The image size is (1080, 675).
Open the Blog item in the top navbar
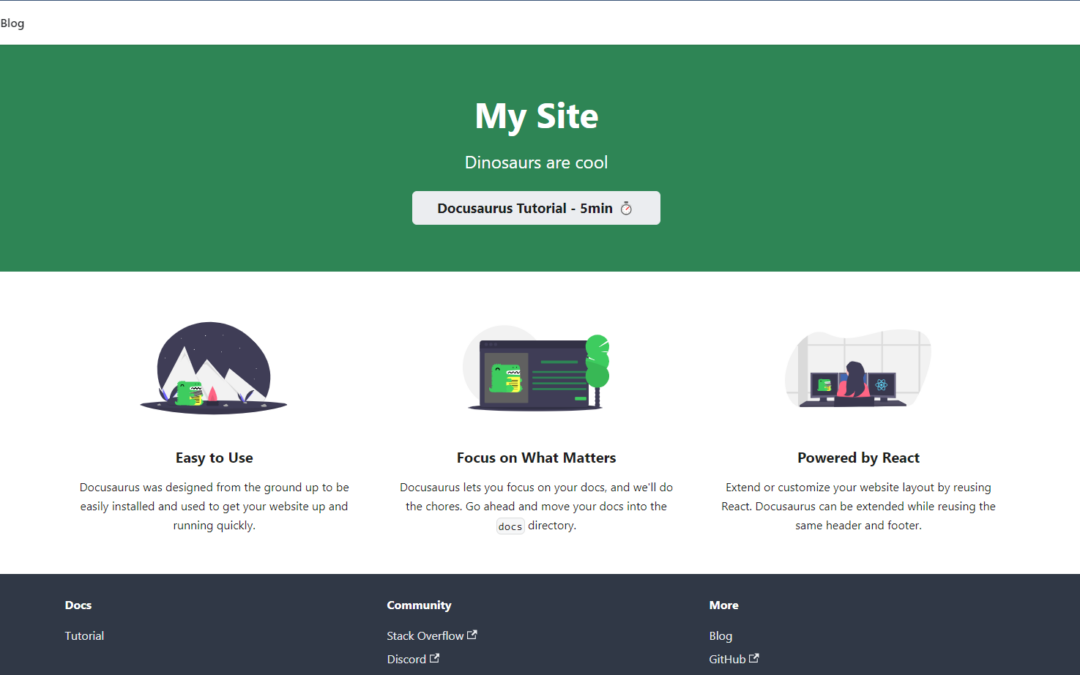pos(13,23)
